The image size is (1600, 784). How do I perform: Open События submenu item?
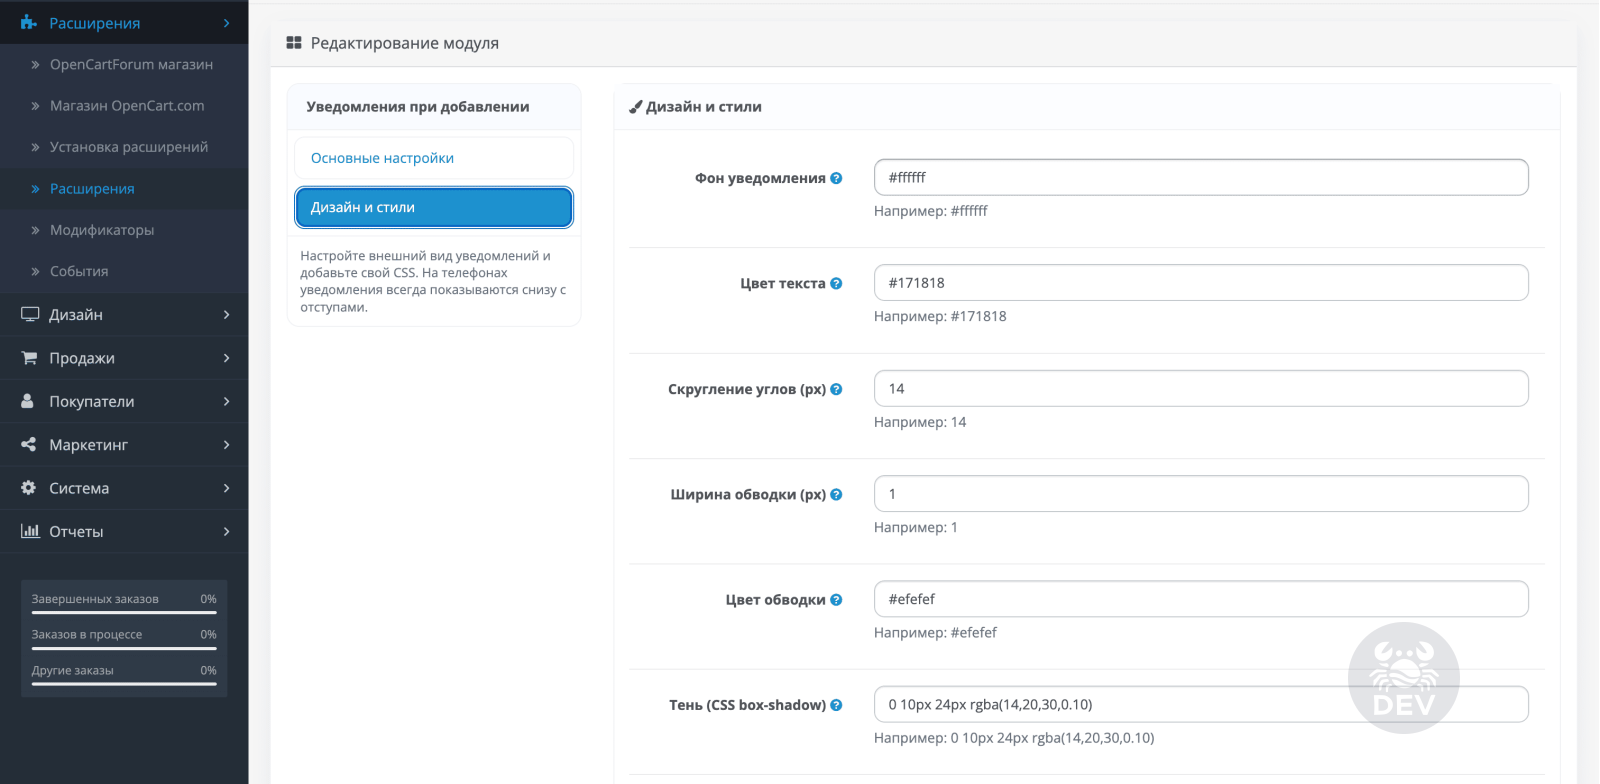click(x=124, y=271)
